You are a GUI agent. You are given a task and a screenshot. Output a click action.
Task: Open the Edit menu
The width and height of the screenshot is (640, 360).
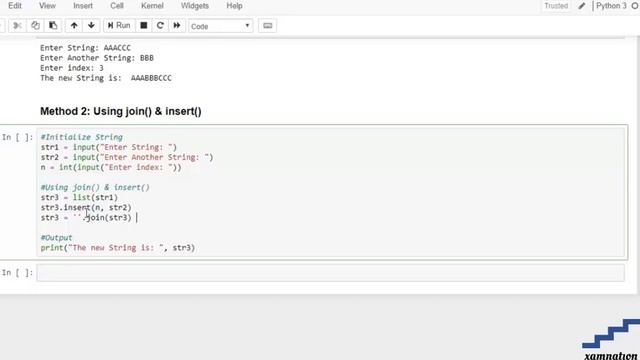15,6
